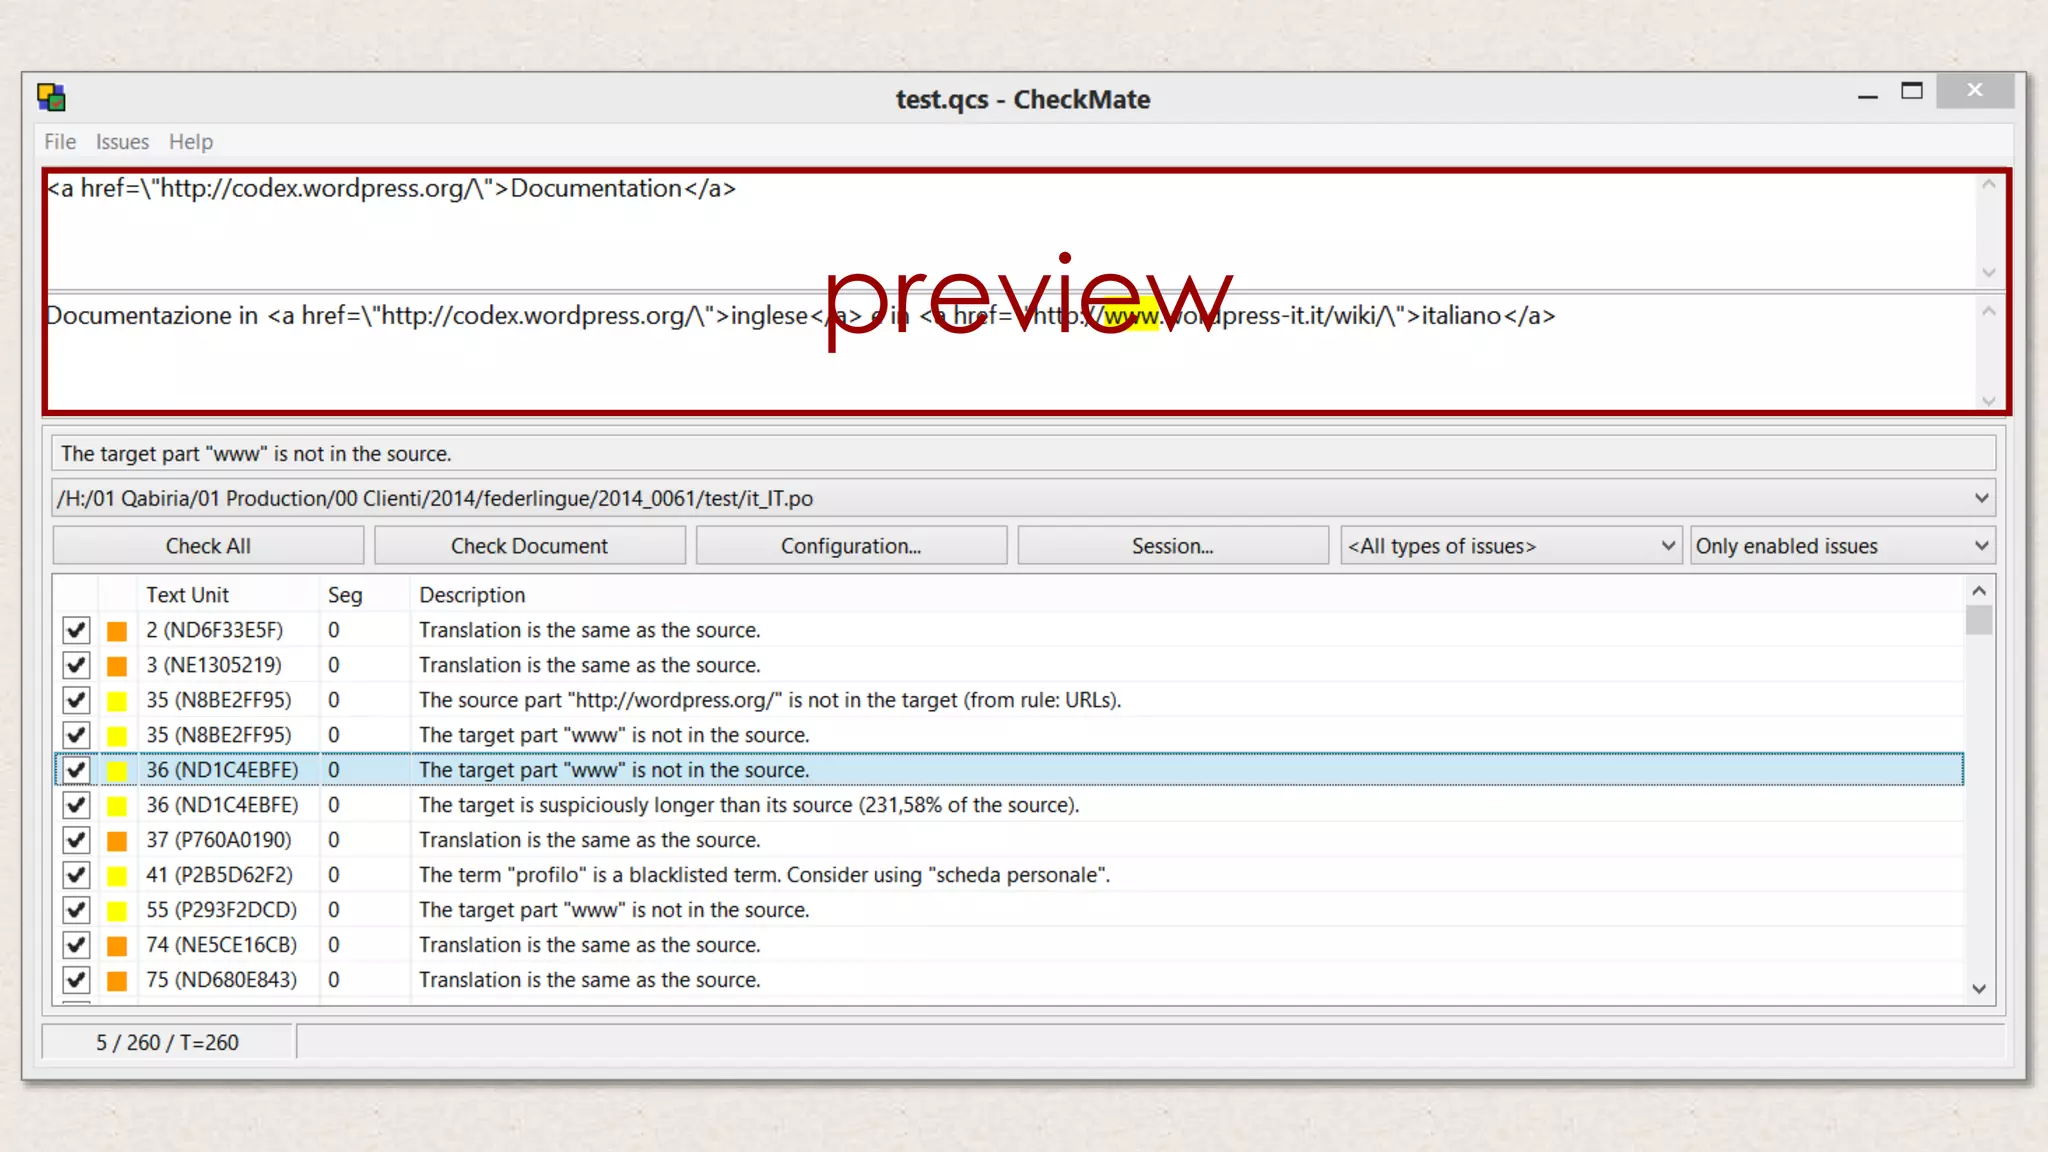Image resolution: width=2048 pixels, height=1152 pixels.
Task: Click the issue list scroll-down arrow
Action: click(x=1978, y=988)
